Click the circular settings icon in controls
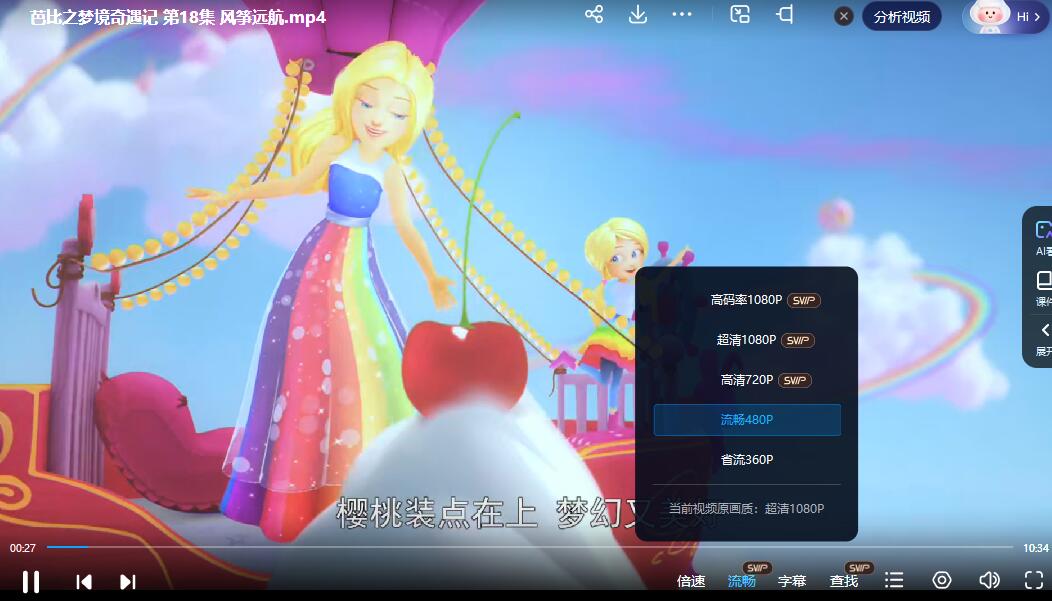This screenshot has height=601, width=1052. click(942, 580)
